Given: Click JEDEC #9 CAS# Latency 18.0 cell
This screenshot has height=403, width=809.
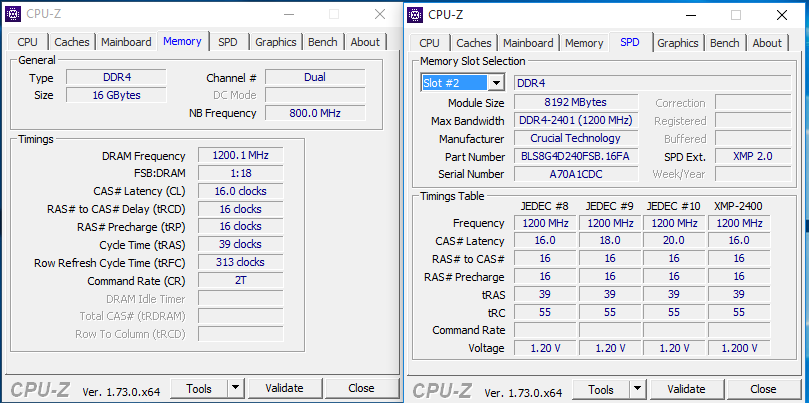Looking at the screenshot, I should pos(610,240).
